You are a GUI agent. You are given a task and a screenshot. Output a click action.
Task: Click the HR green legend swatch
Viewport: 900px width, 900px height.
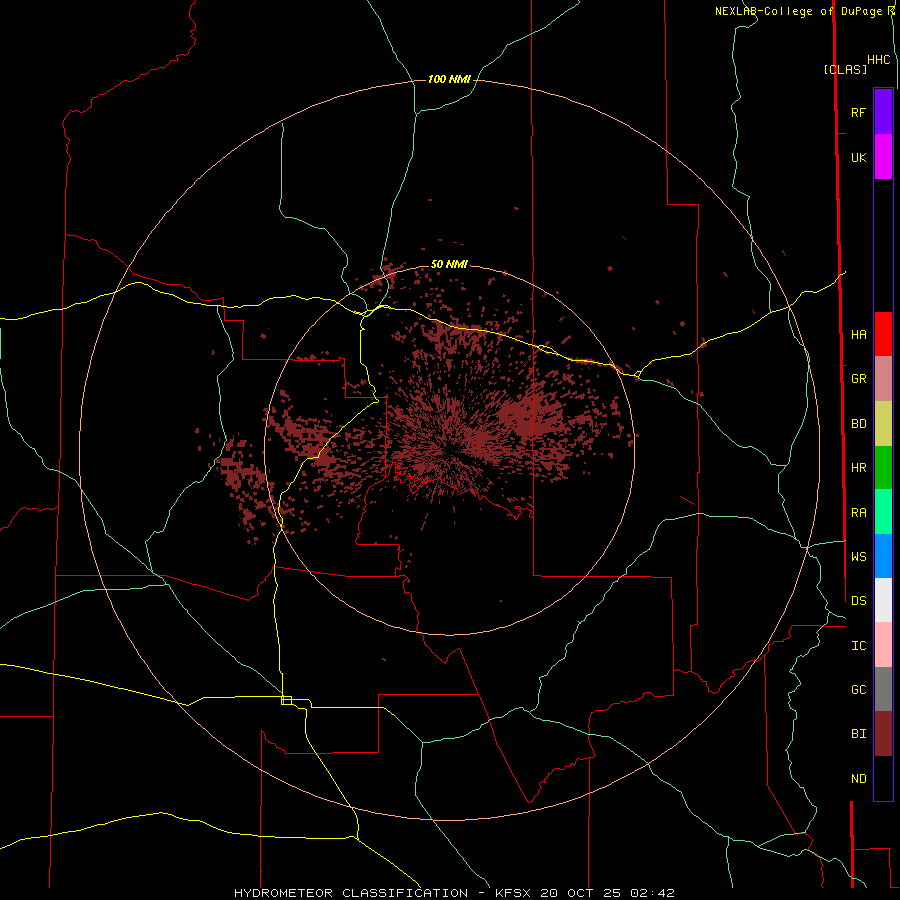(883, 468)
